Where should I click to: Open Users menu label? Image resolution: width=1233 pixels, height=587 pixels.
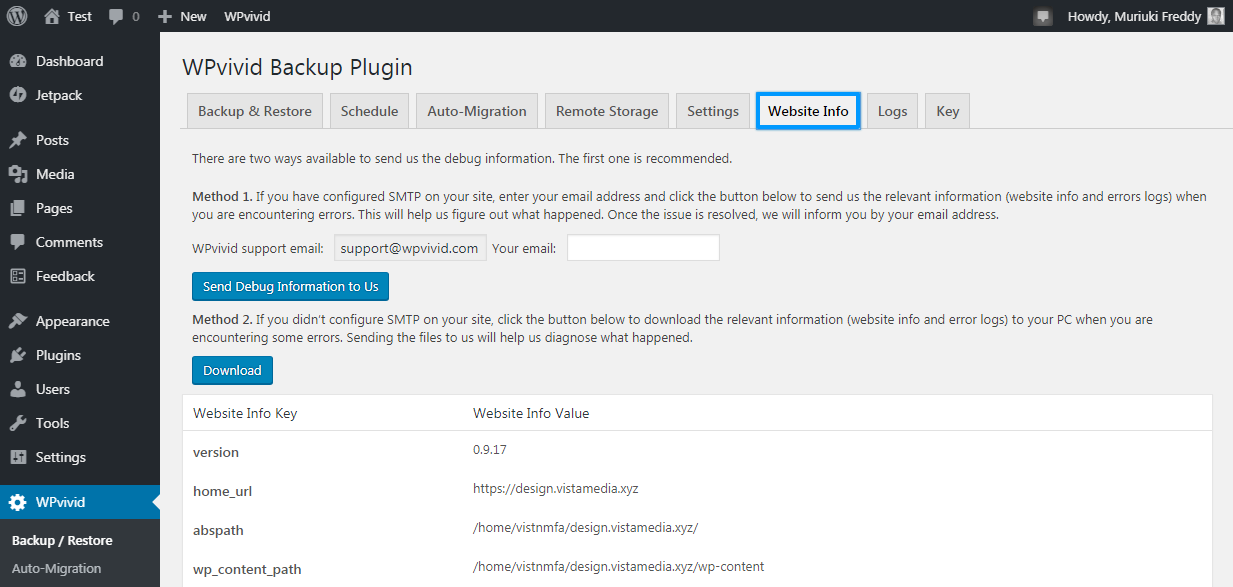(53, 389)
